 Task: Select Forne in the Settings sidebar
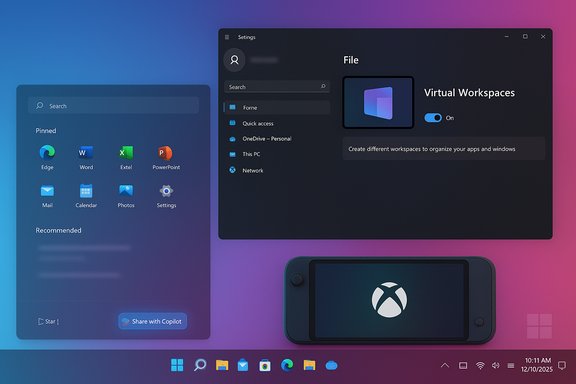point(277,108)
